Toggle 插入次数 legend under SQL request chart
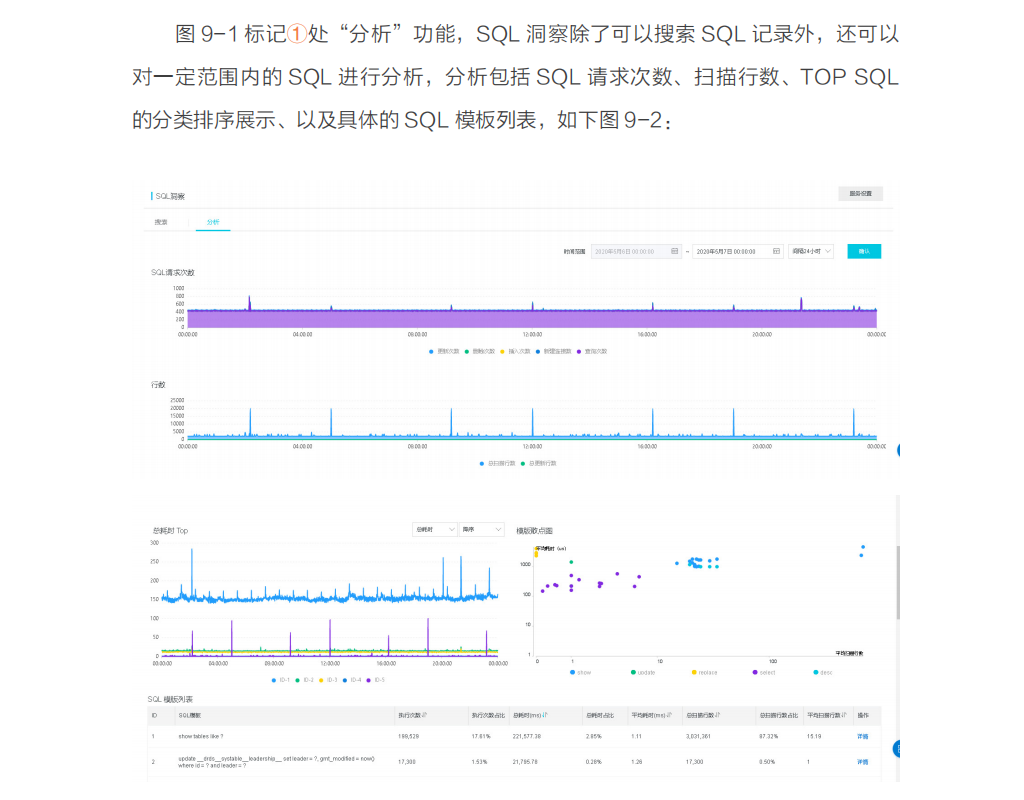1024x800 pixels. tap(515, 351)
